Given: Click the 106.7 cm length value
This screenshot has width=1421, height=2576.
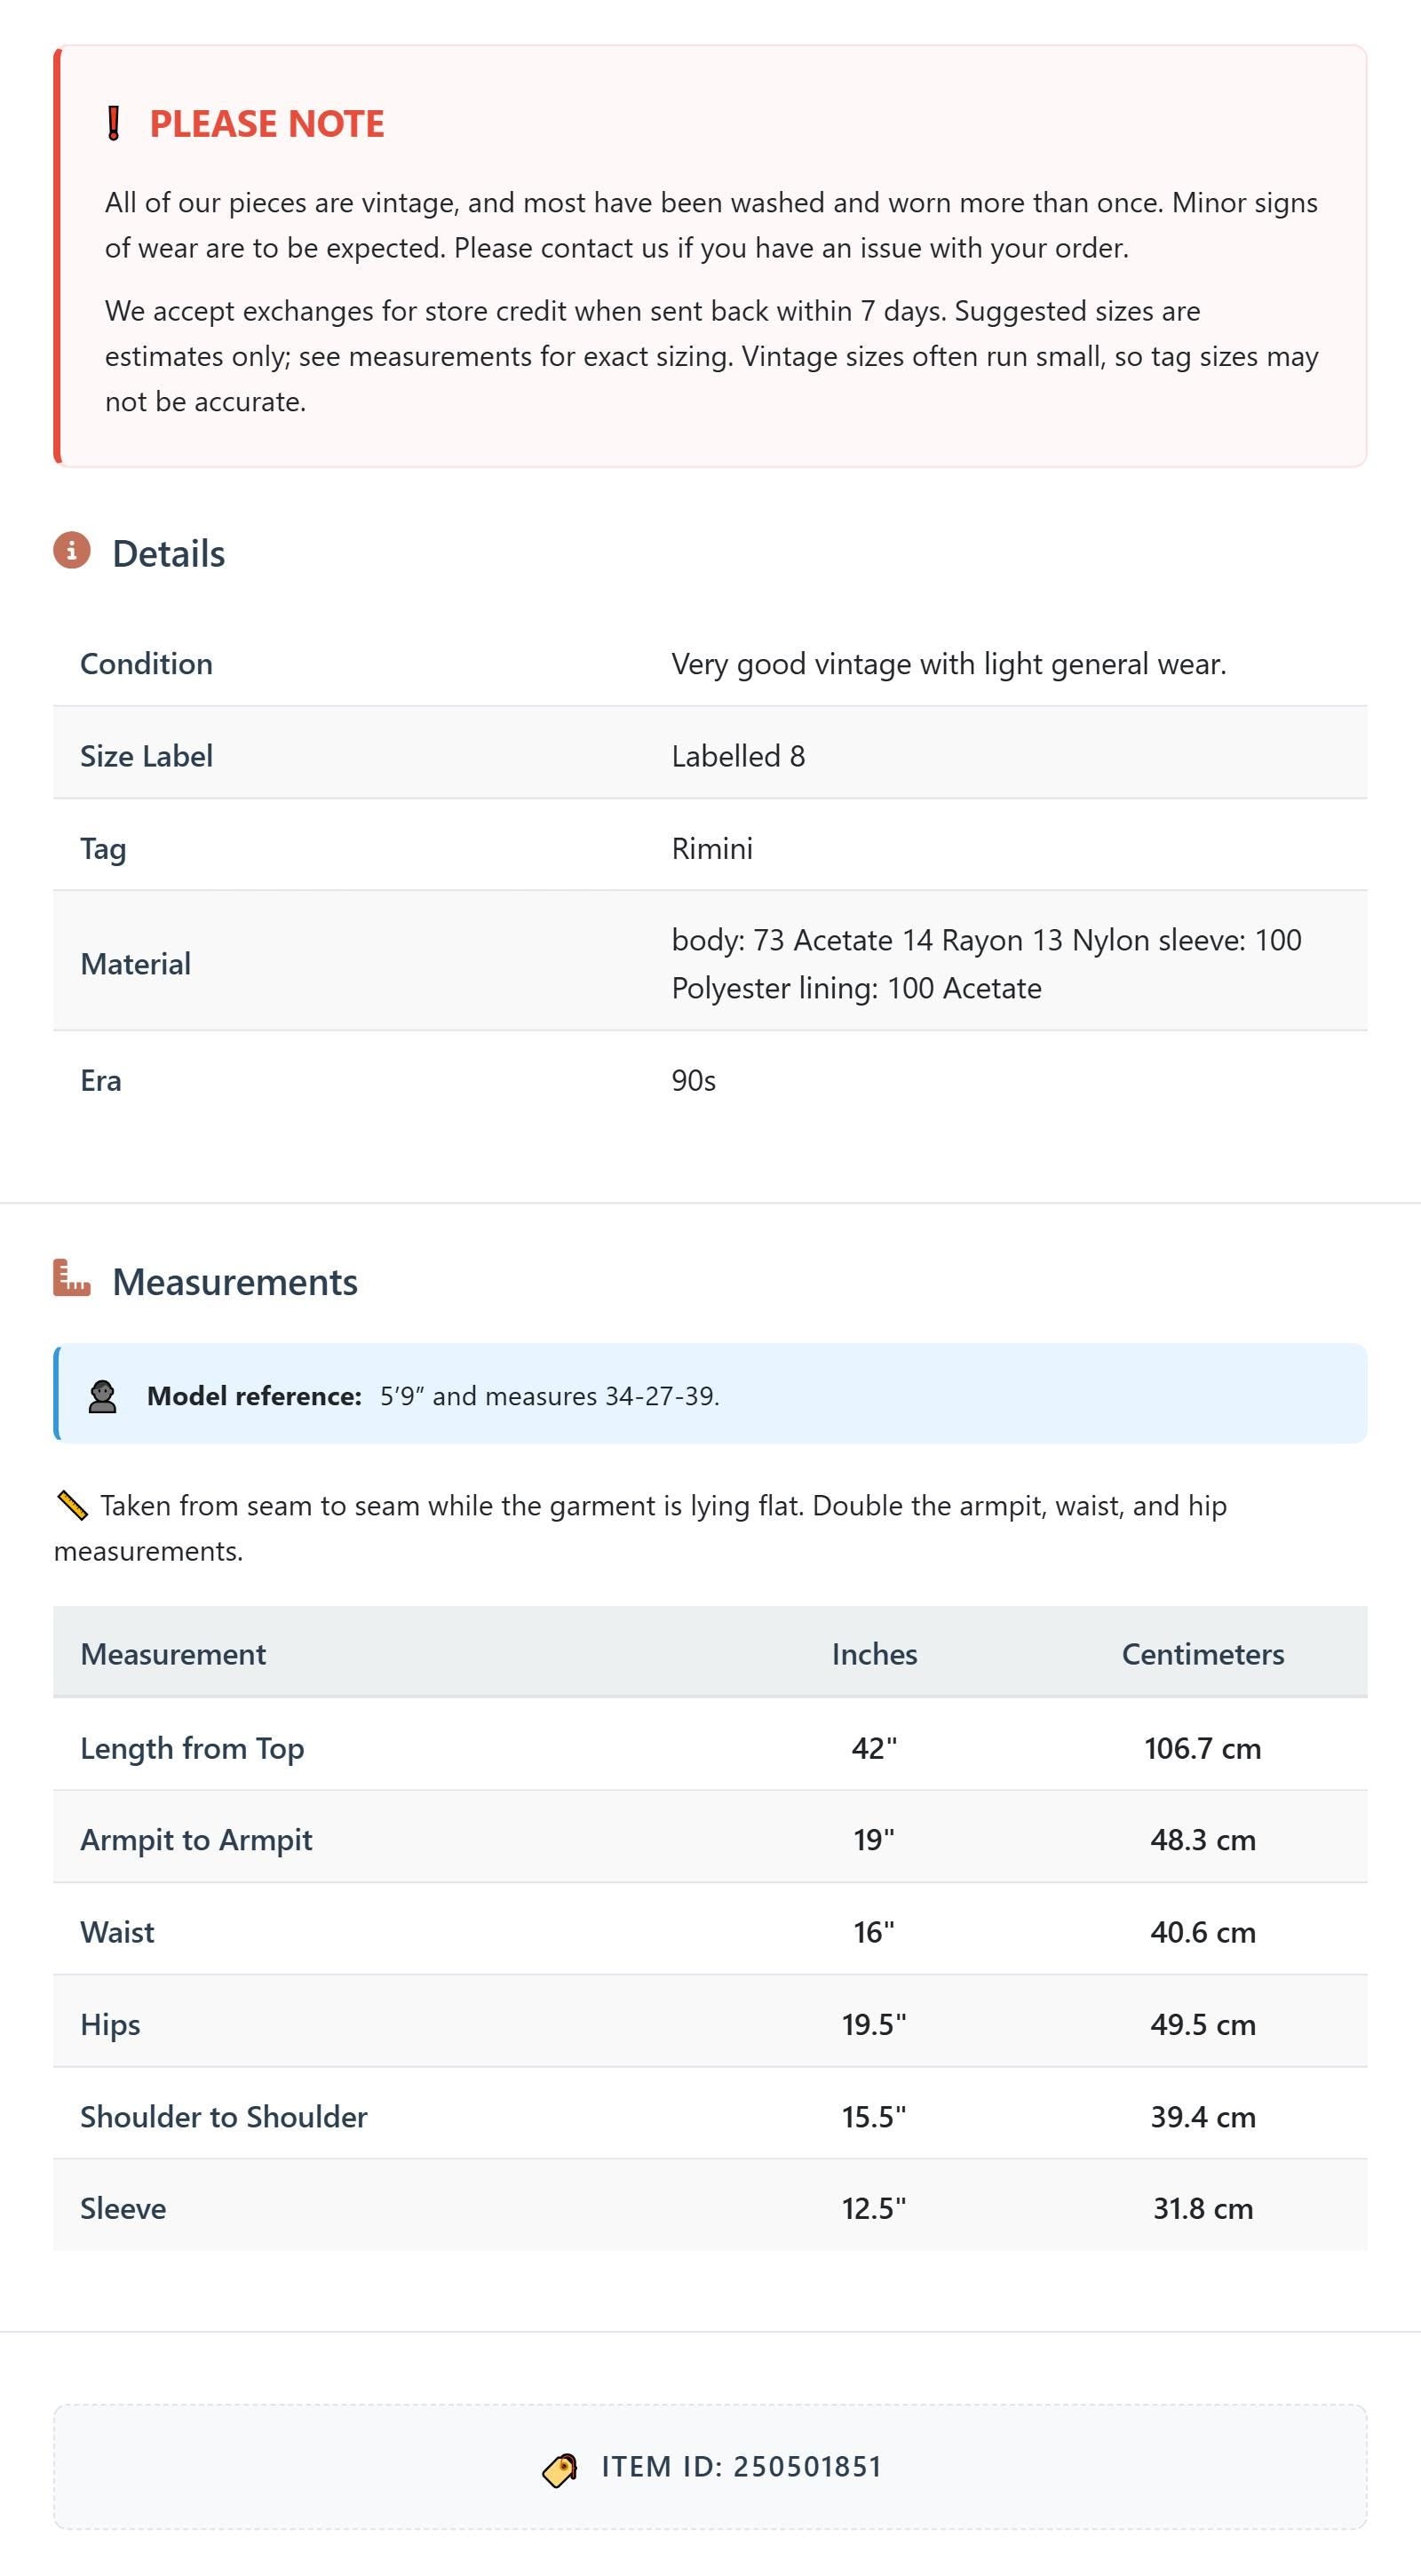Looking at the screenshot, I should click(x=1203, y=1748).
